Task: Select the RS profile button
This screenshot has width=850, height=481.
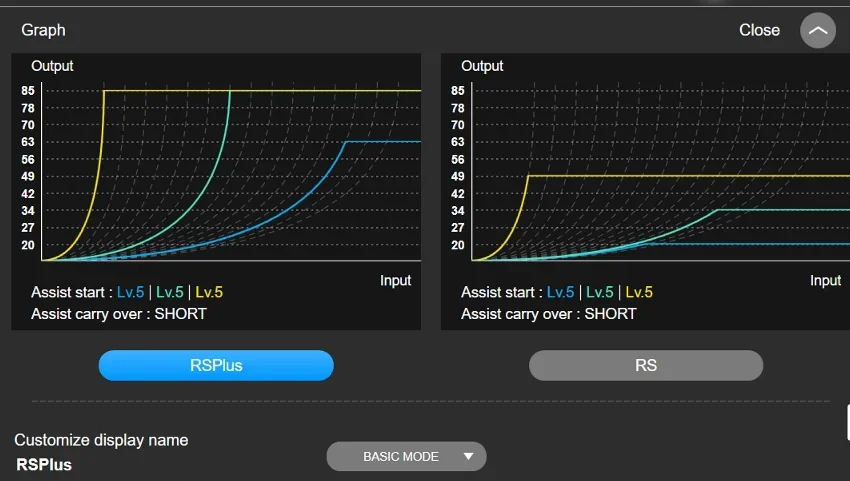Action: click(646, 365)
